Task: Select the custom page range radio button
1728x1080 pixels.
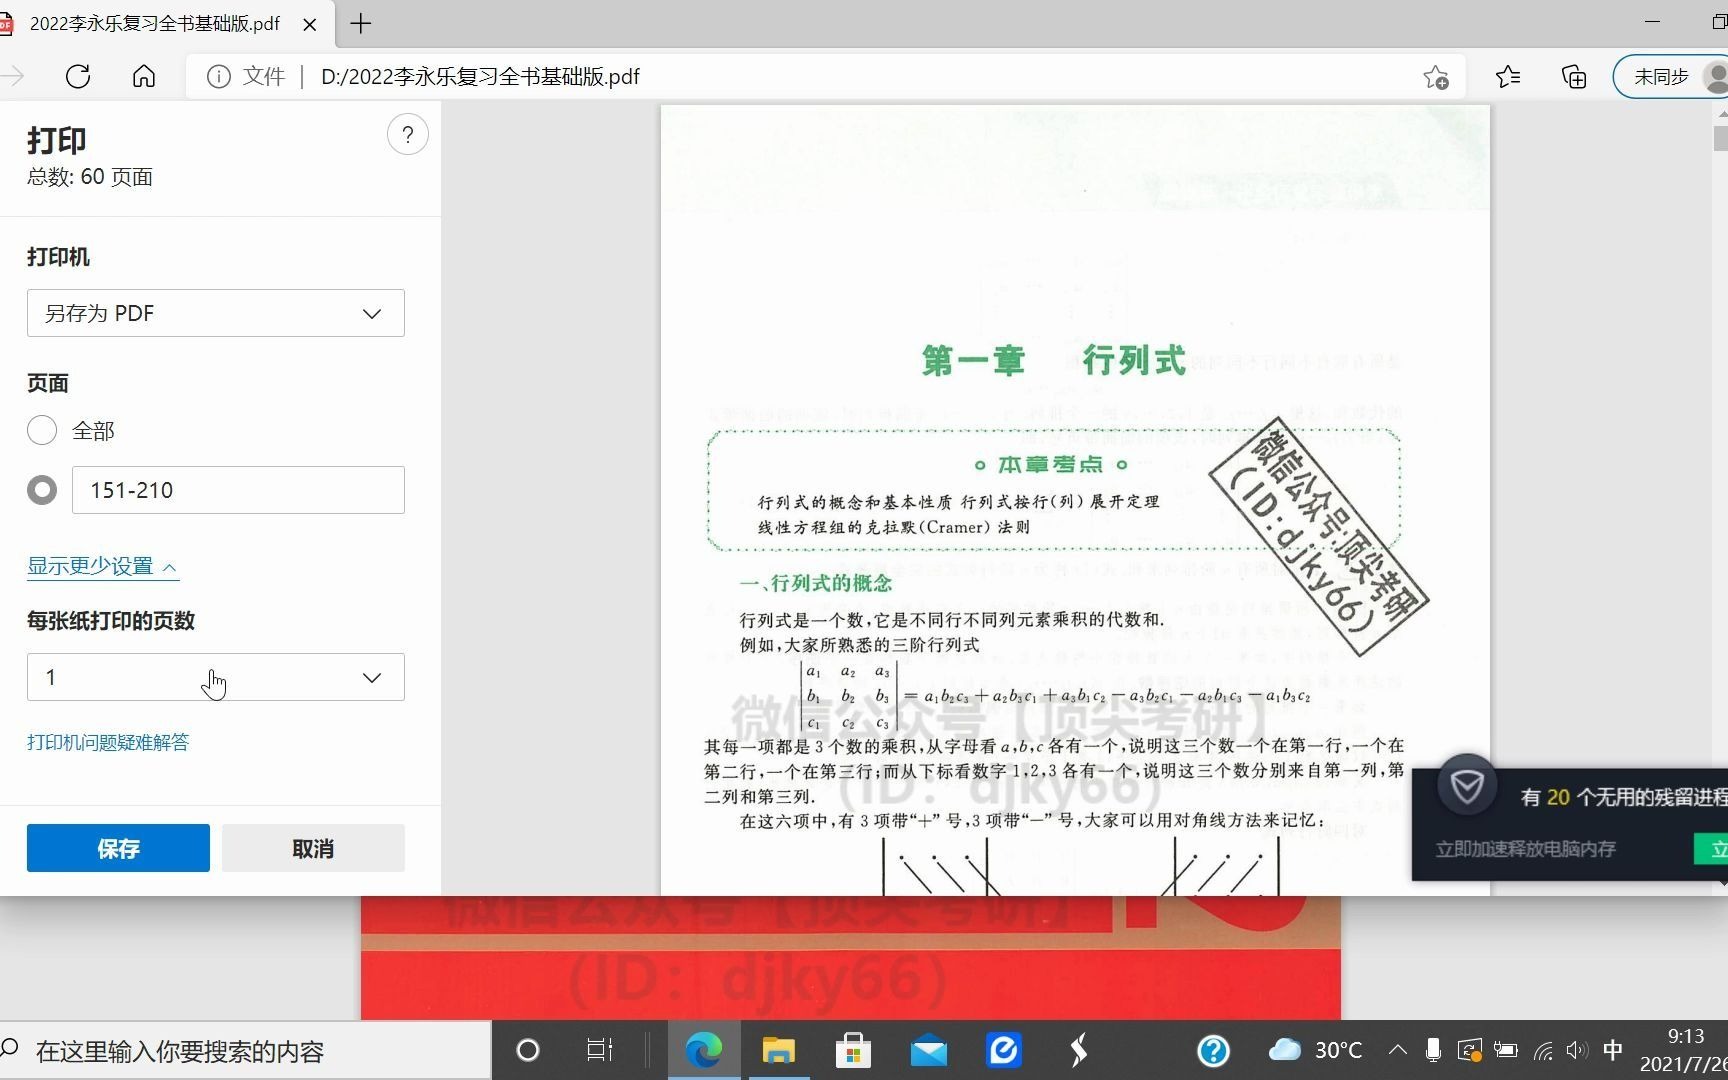Action: pyautogui.click(x=42, y=490)
